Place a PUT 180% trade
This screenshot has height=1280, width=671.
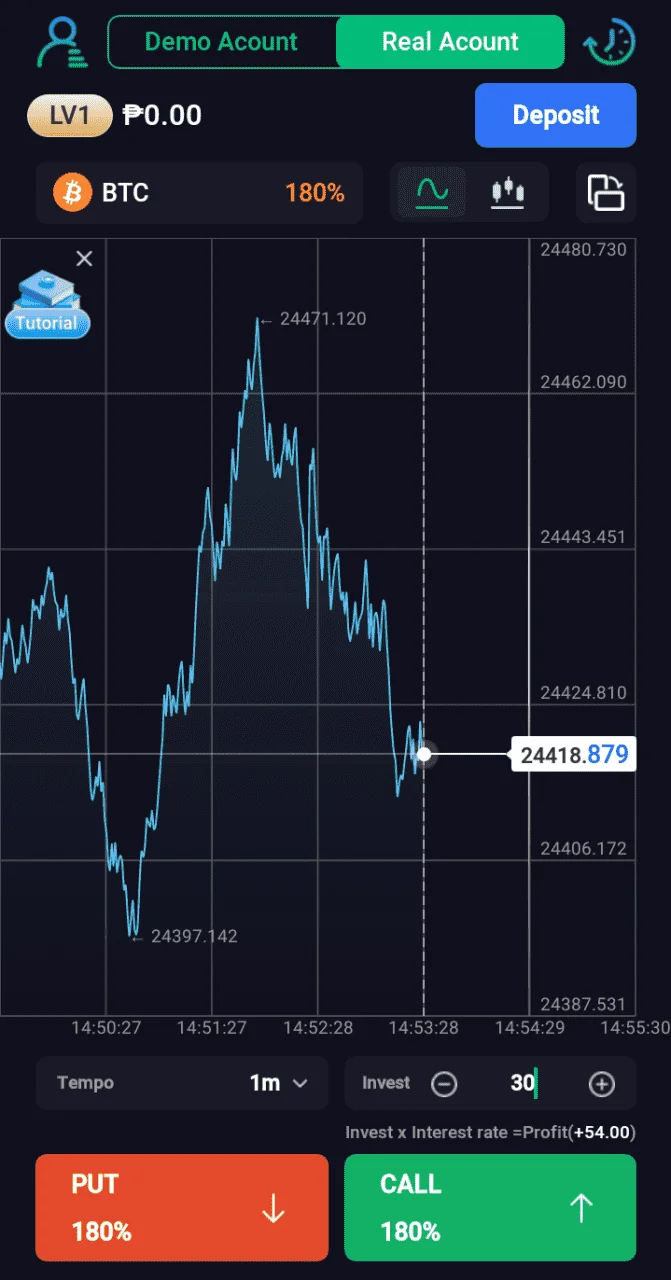point(182,1208)
